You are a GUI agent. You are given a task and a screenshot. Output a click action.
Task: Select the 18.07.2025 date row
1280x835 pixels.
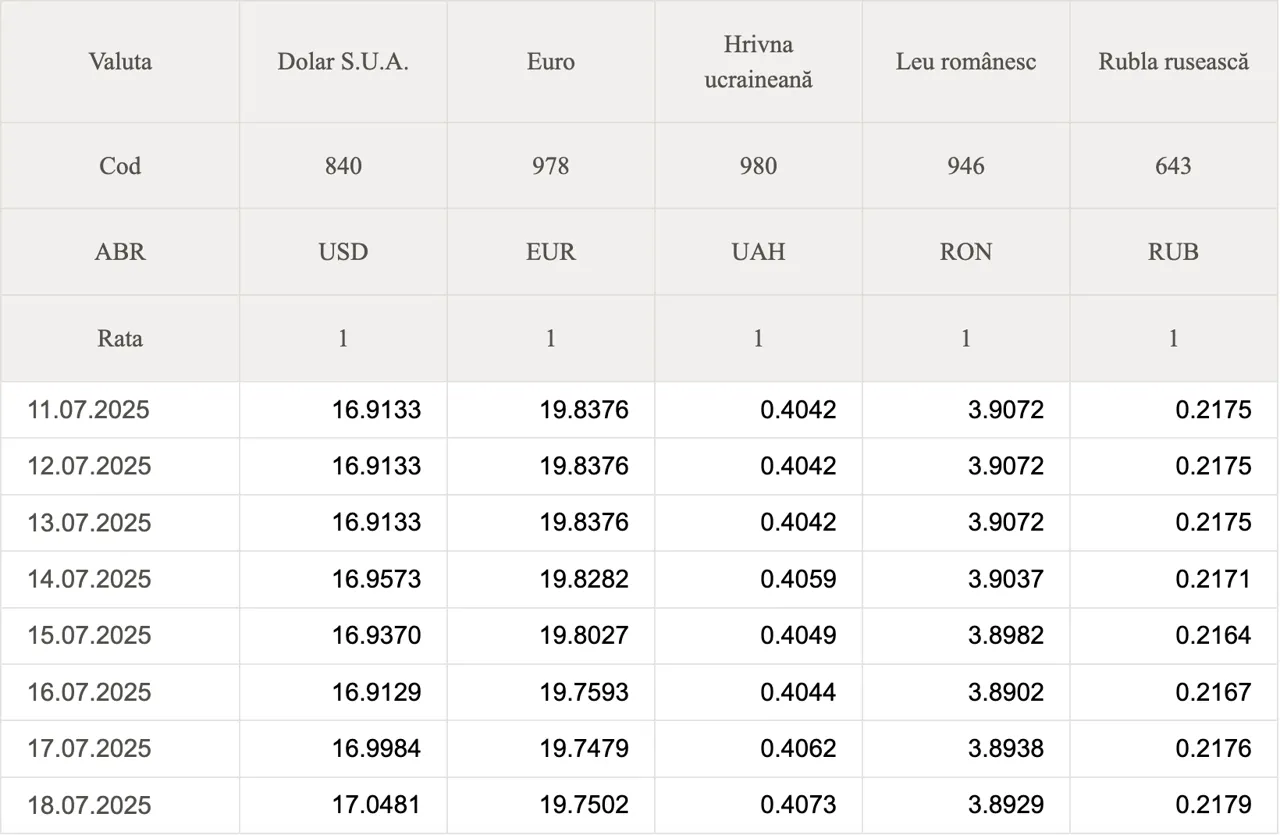pyautogui.click(x=640, y=805)
